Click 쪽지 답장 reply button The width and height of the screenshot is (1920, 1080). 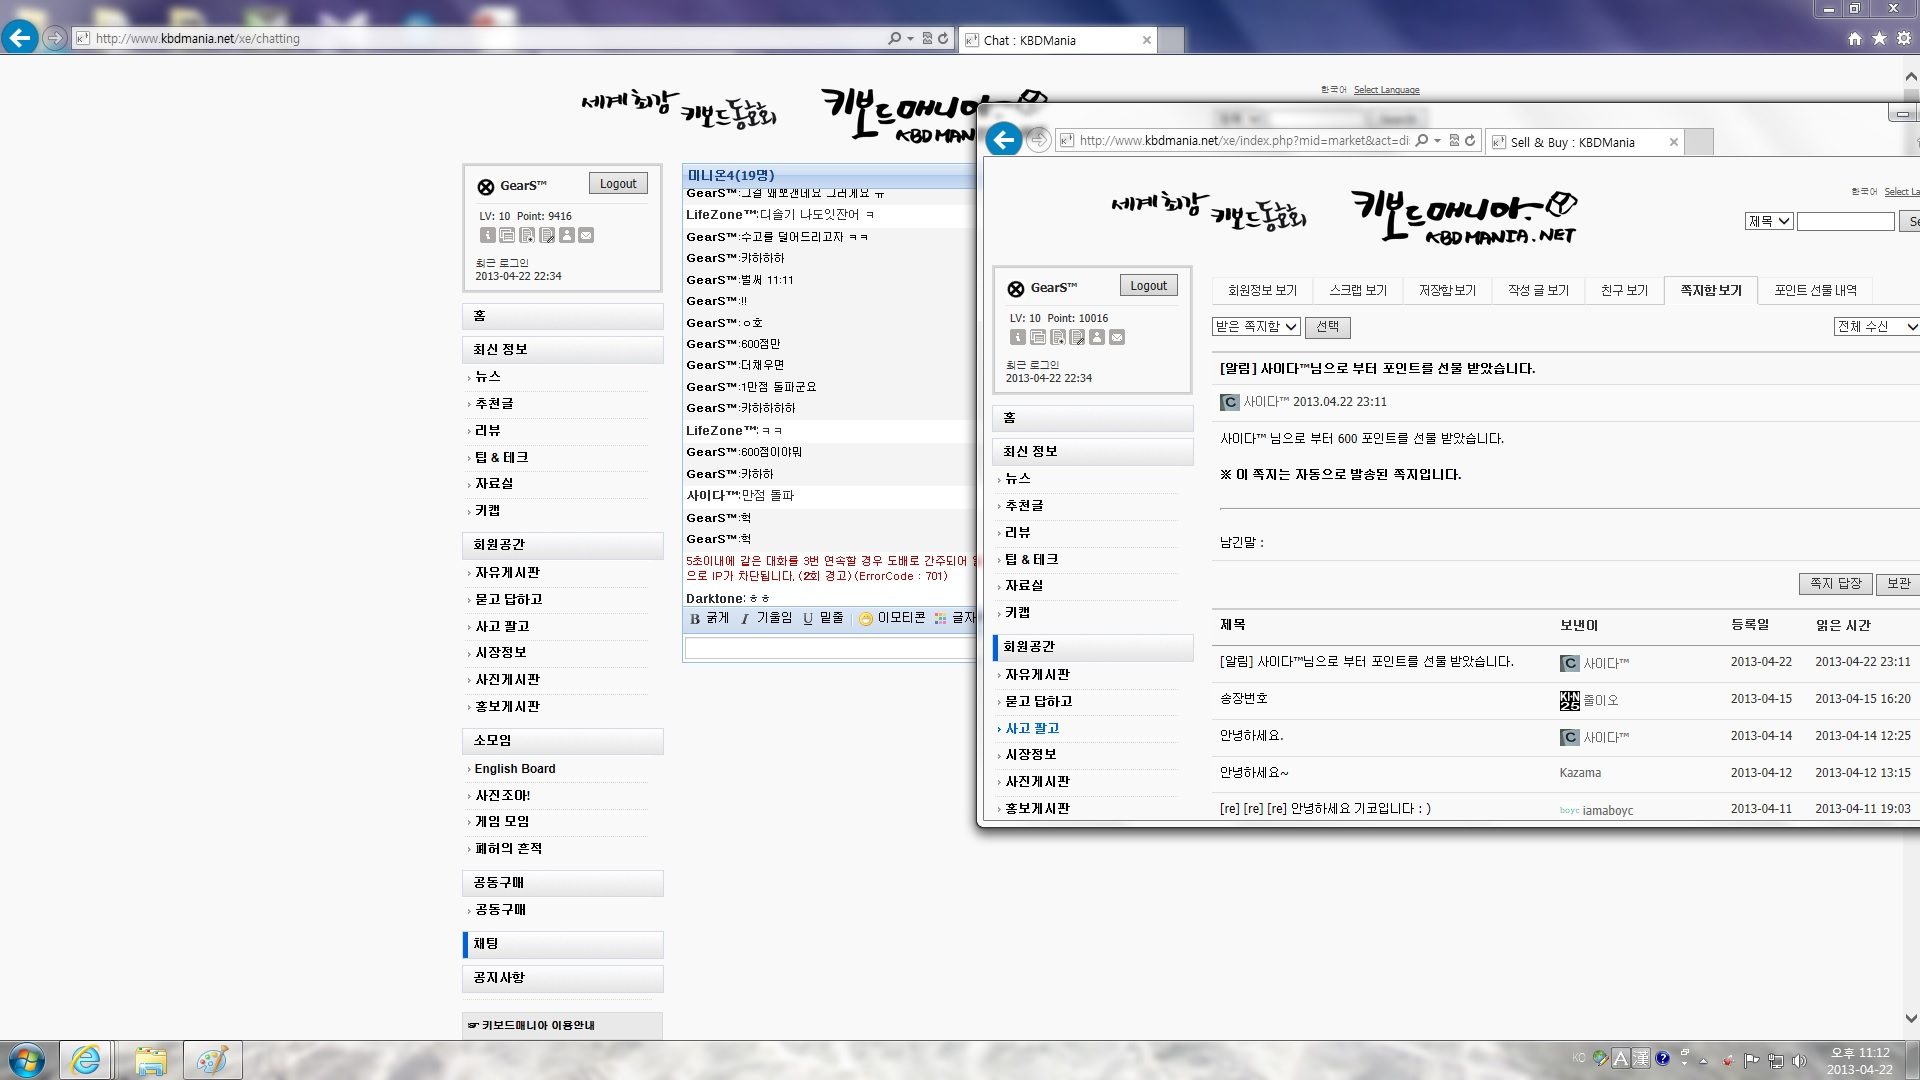tap(1836, 584)
